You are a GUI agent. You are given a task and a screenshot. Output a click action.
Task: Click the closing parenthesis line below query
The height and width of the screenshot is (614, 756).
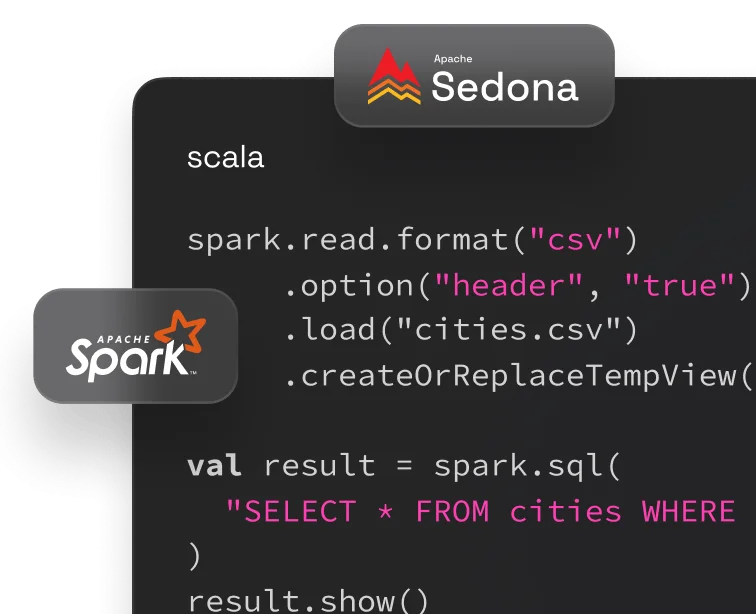pyautogui.click(x=194, y=555)
